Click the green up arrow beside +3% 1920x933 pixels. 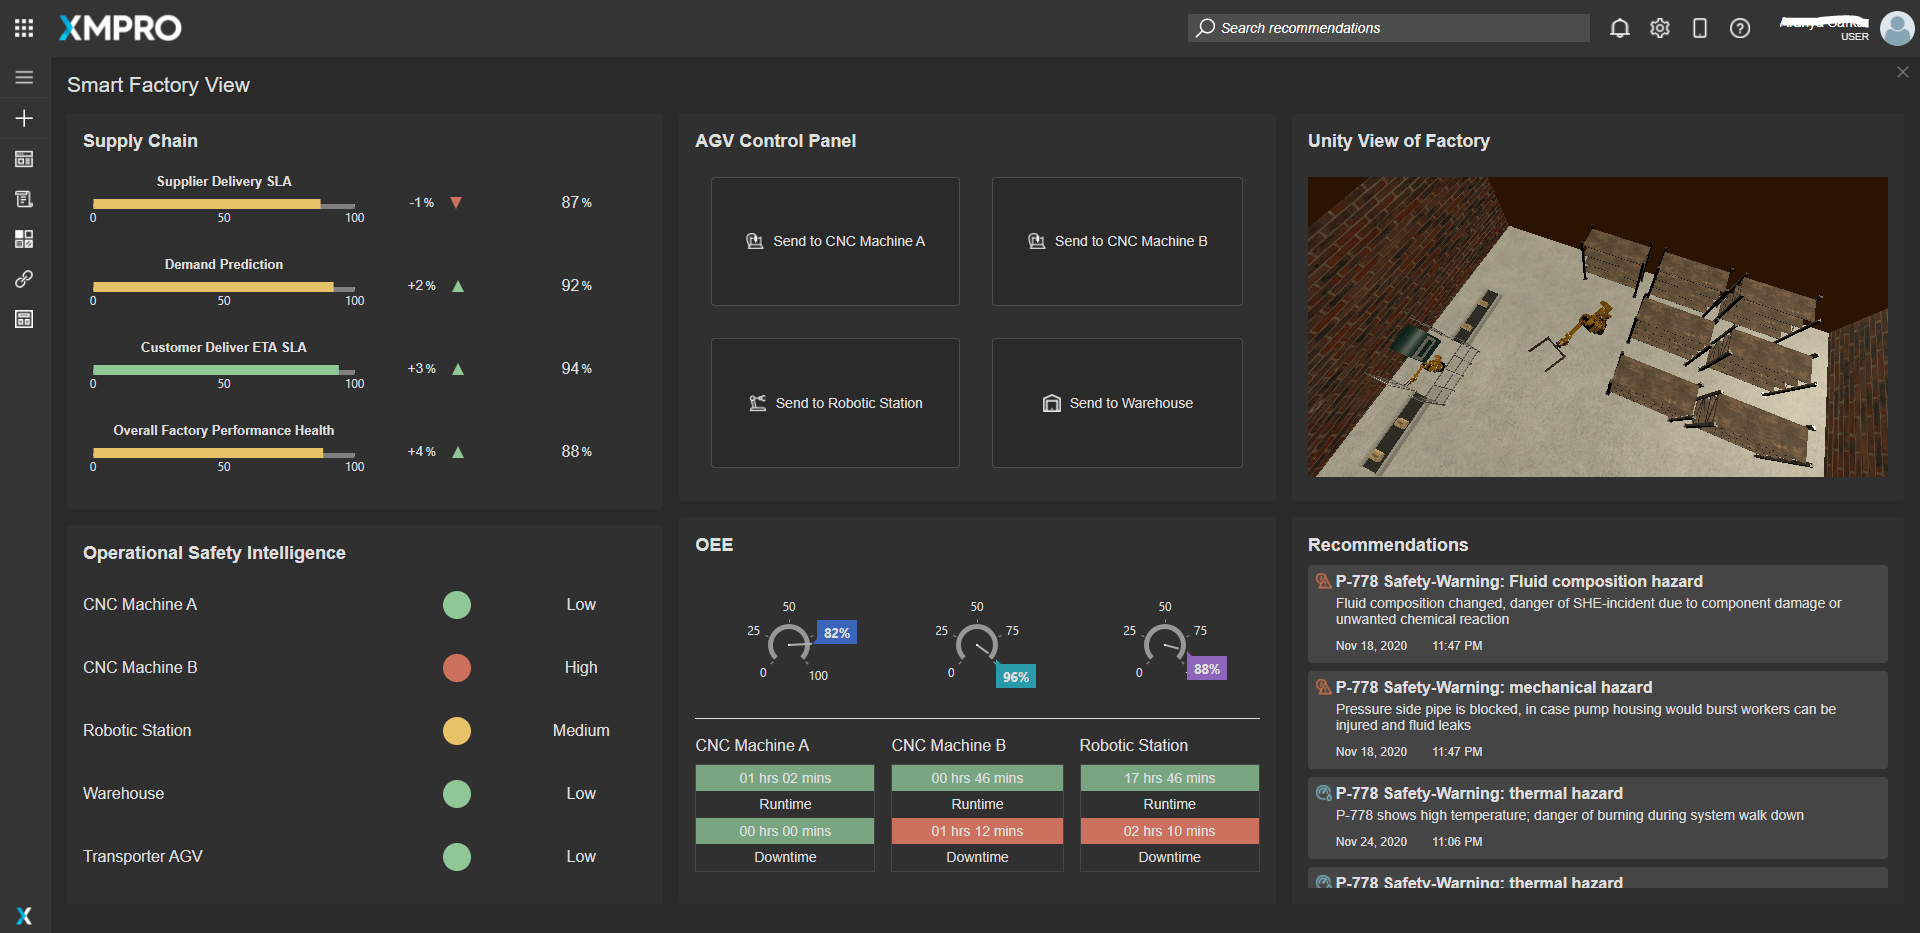tap(458, 369)
